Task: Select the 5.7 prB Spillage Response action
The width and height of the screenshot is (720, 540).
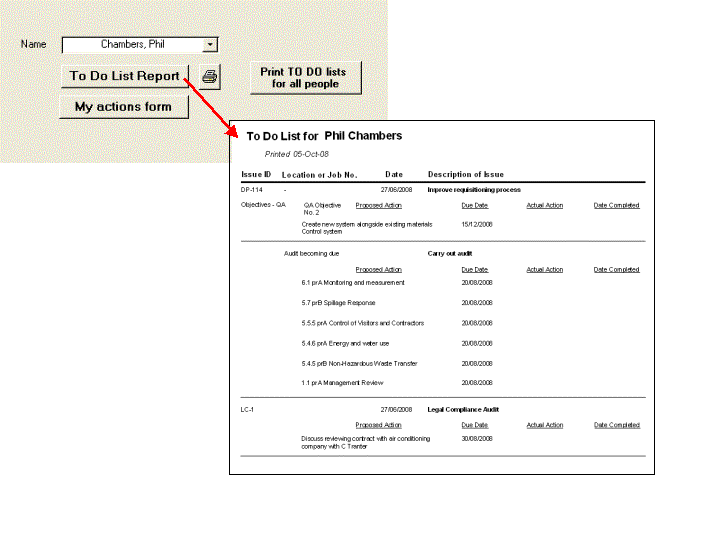Action: [338, 303]
